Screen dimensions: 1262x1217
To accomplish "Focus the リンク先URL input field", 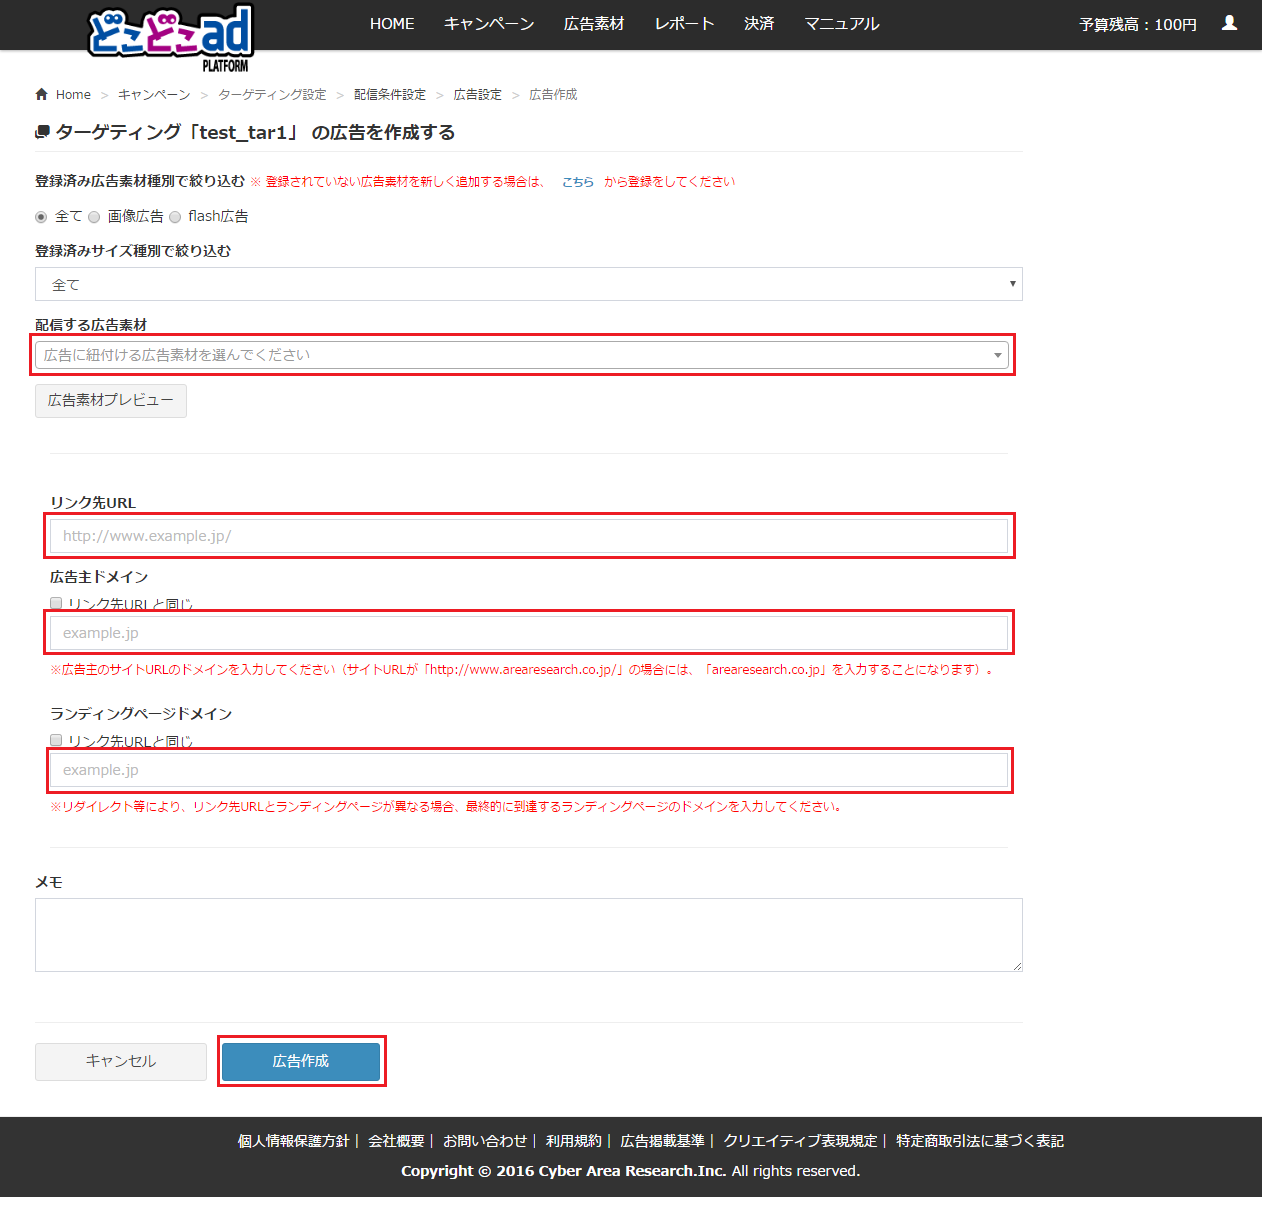I will pyautogui.click(x=529, y=536).
